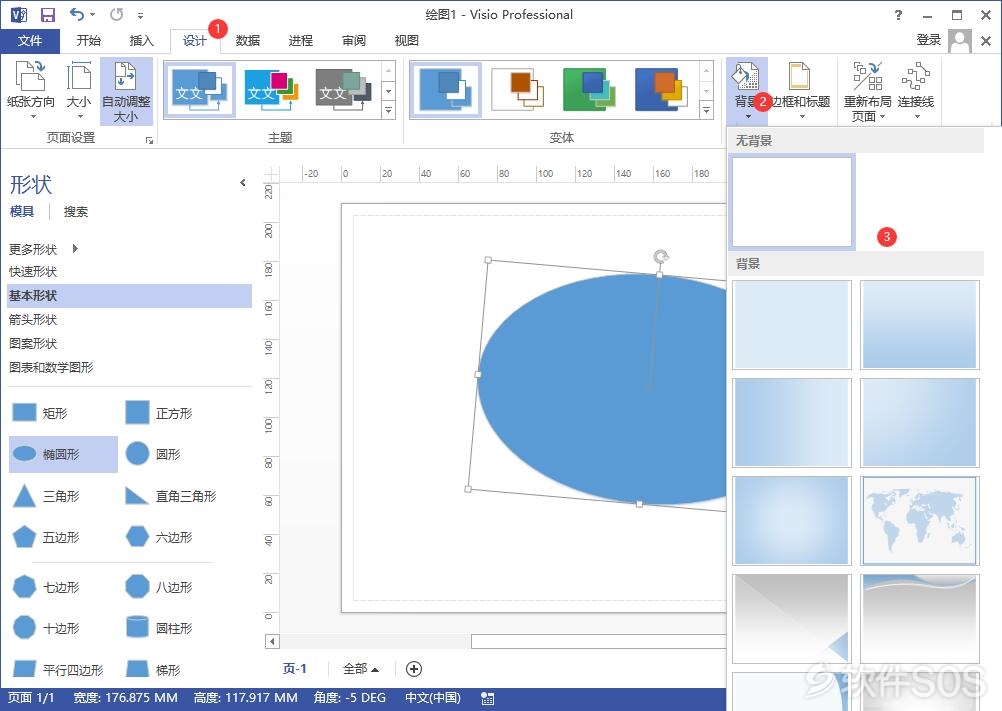1002x711 pixels.
Task: Click the Save icon in quick access toolbar
Action: tap(47, 15)
